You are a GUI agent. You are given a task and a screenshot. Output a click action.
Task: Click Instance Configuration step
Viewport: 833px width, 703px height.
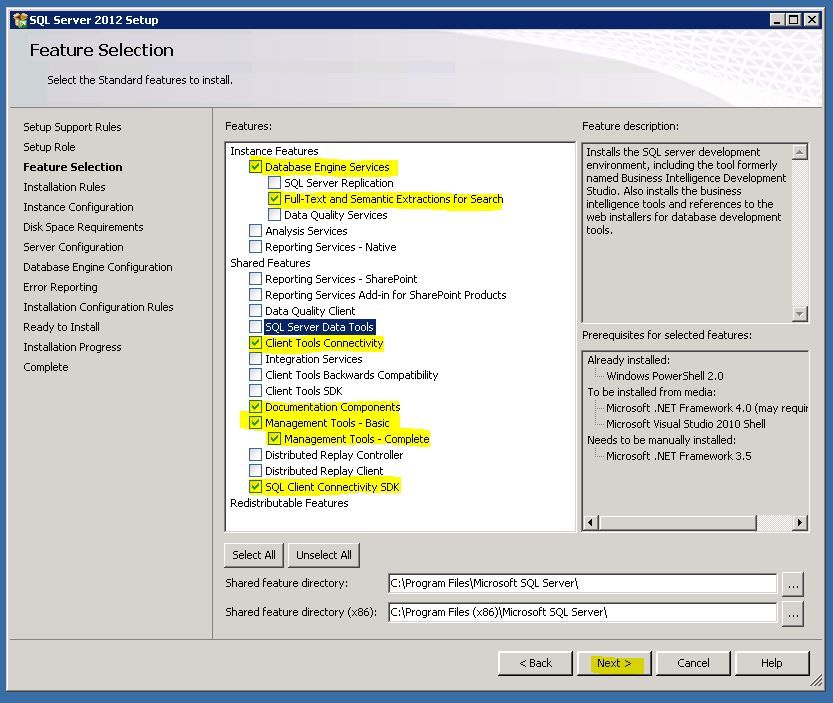[x=78, y=207]
